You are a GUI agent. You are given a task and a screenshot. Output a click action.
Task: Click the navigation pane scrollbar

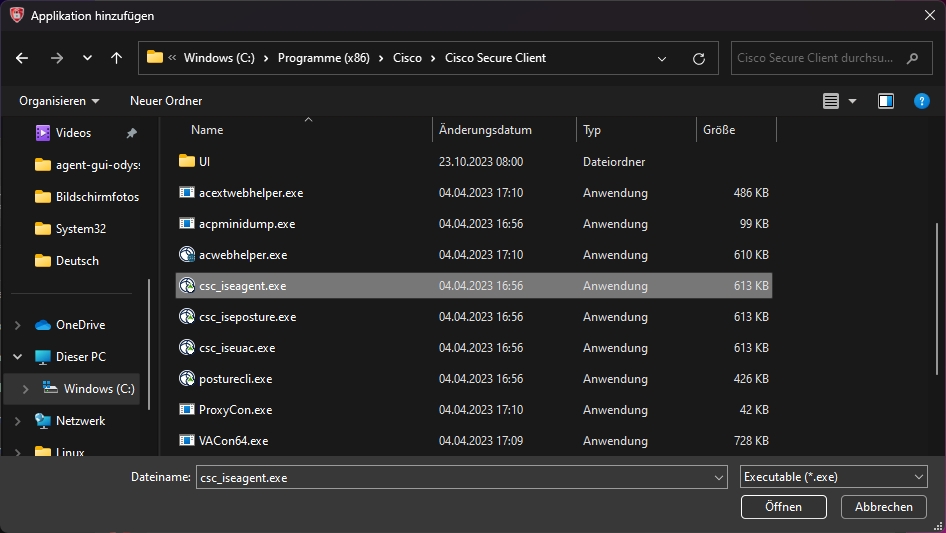(148, 344)
